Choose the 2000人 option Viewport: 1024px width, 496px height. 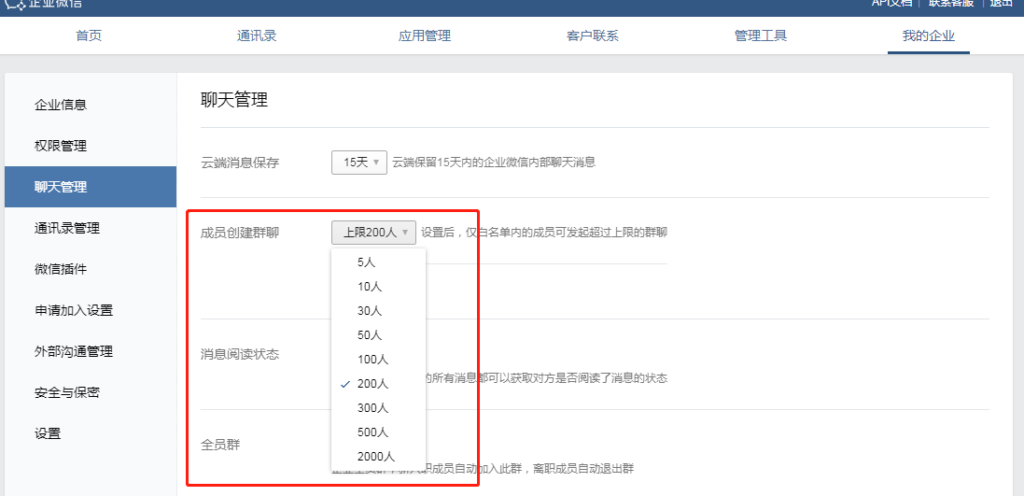pyautogui.click(x=375, y=456)
